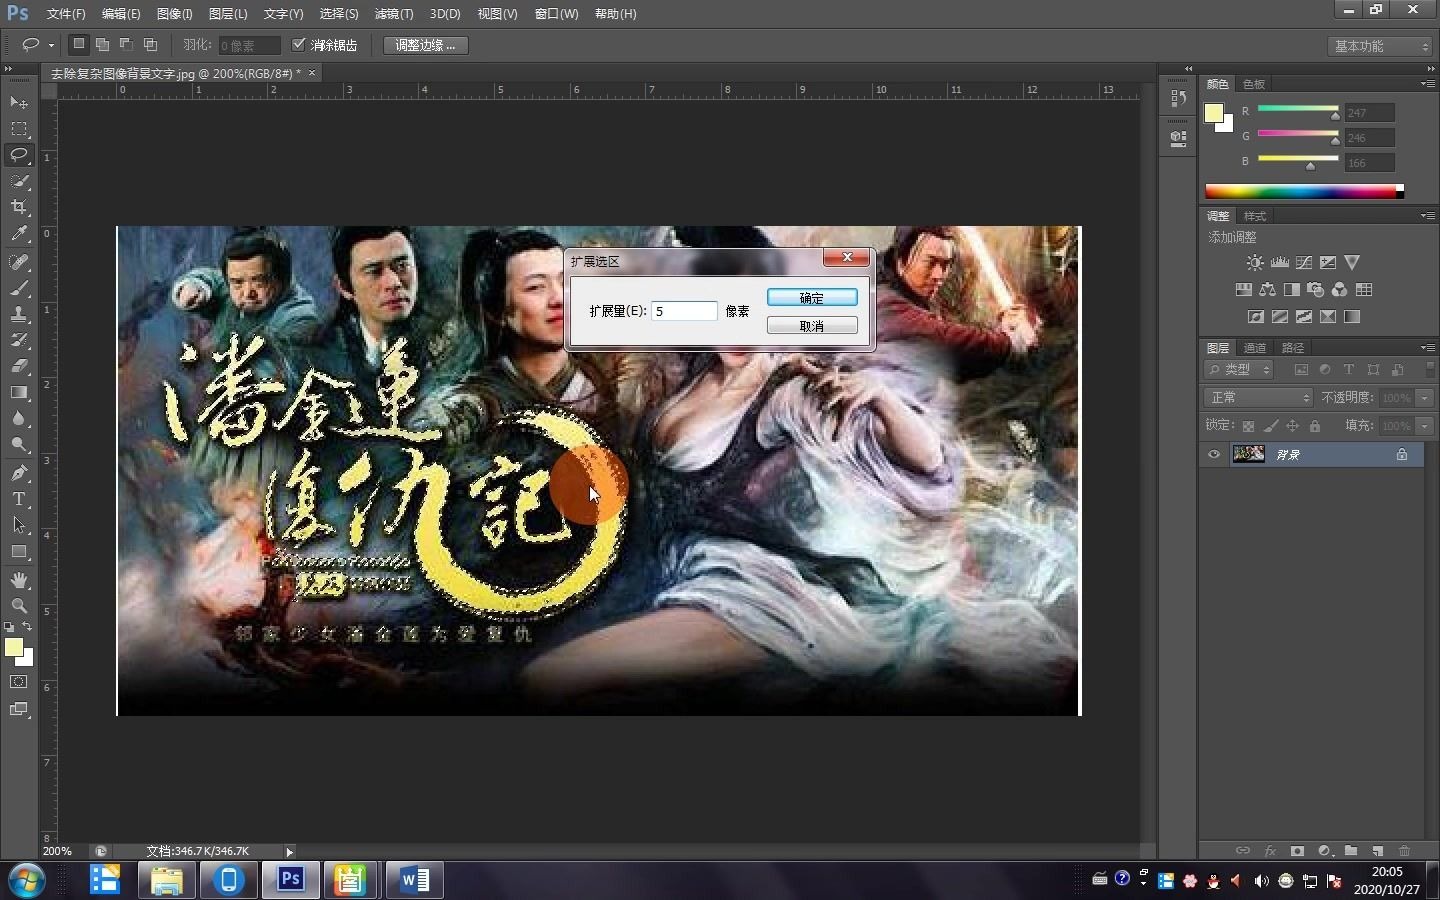Click 取消 in the expand selection dialog
Screen dimensions: 1440x900
pyautogui.click(x=812, y=326)
